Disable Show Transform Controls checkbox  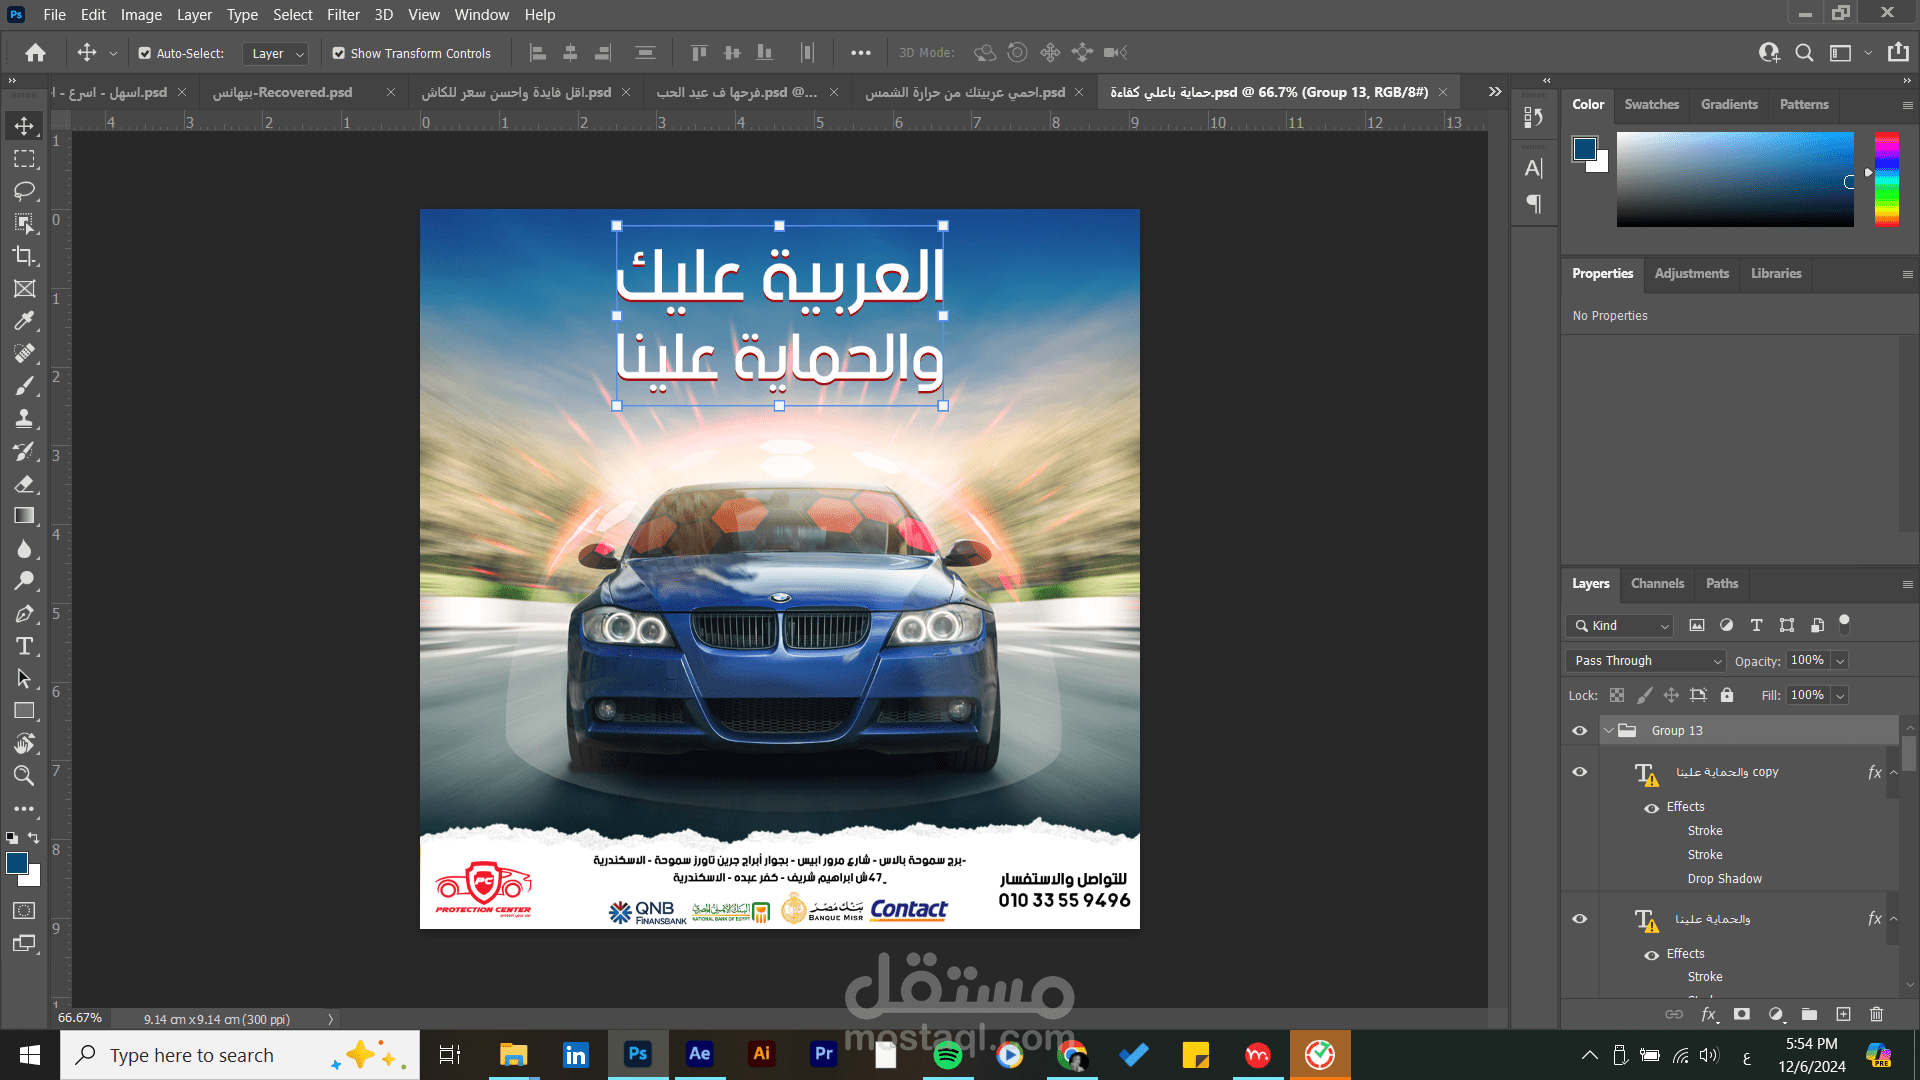tap(339, 53)
